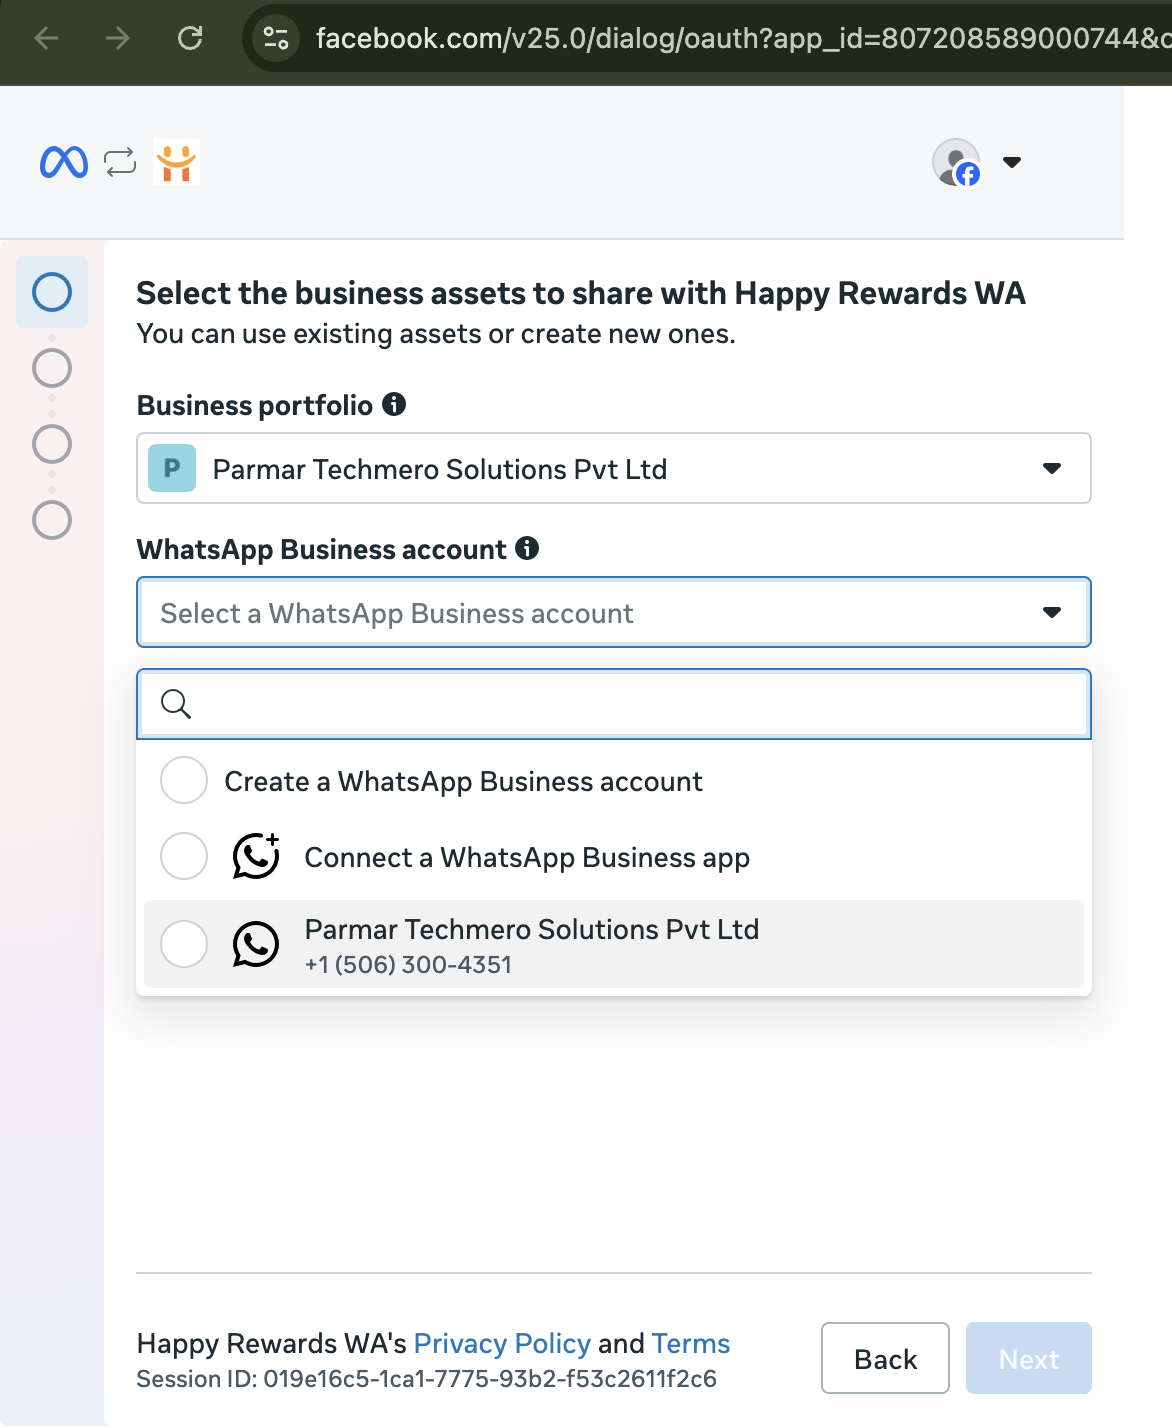Click the Back button
The image size is (1172, 1428).
[x=885, y=1358]
